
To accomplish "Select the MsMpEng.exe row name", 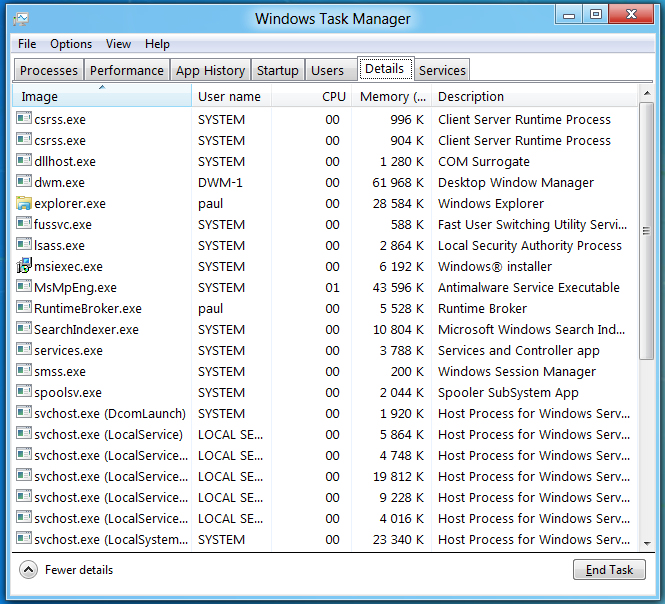I will (75, 288).
